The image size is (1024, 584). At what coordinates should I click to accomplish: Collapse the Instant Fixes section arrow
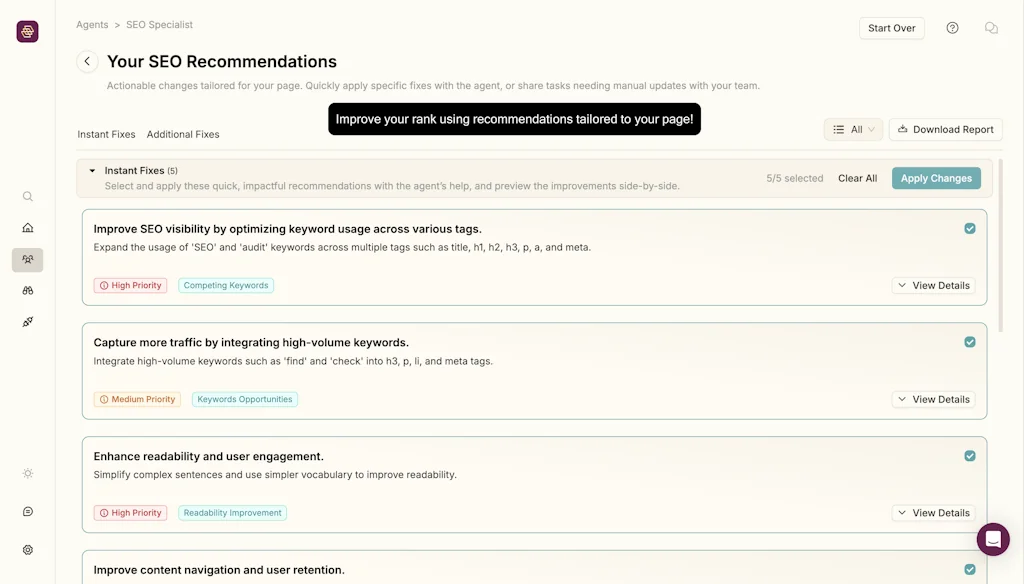93,171
